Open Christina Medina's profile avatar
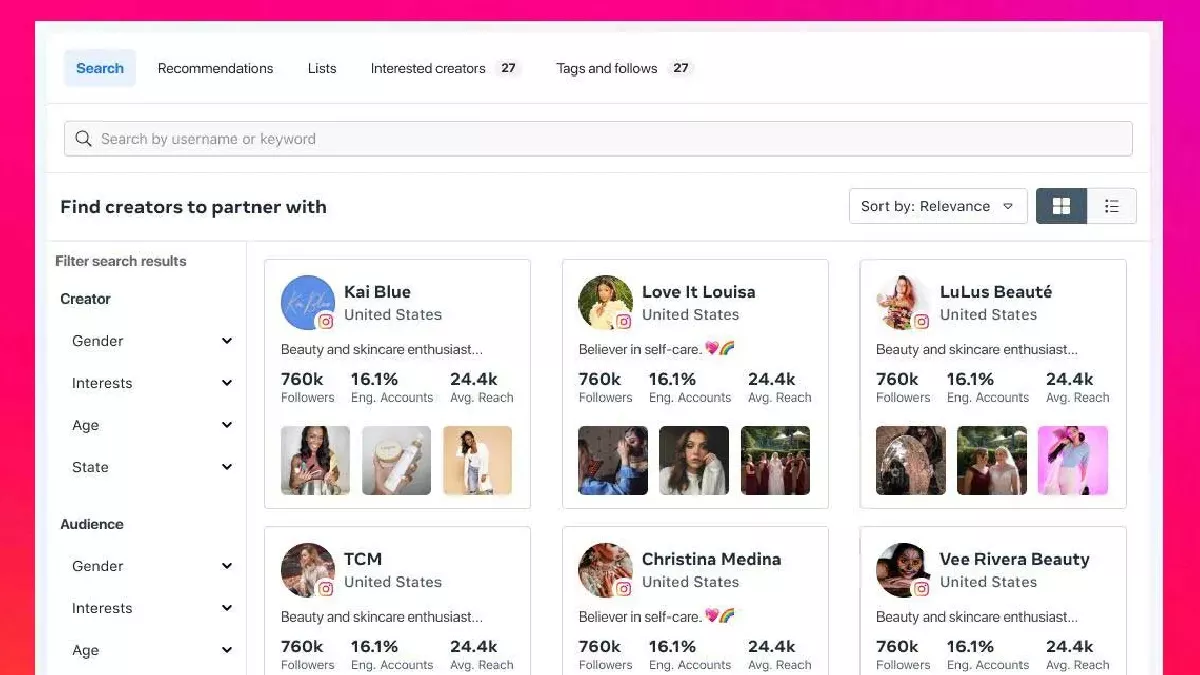1200x675 pixels. pyautogui.click(x=605, y=570)
